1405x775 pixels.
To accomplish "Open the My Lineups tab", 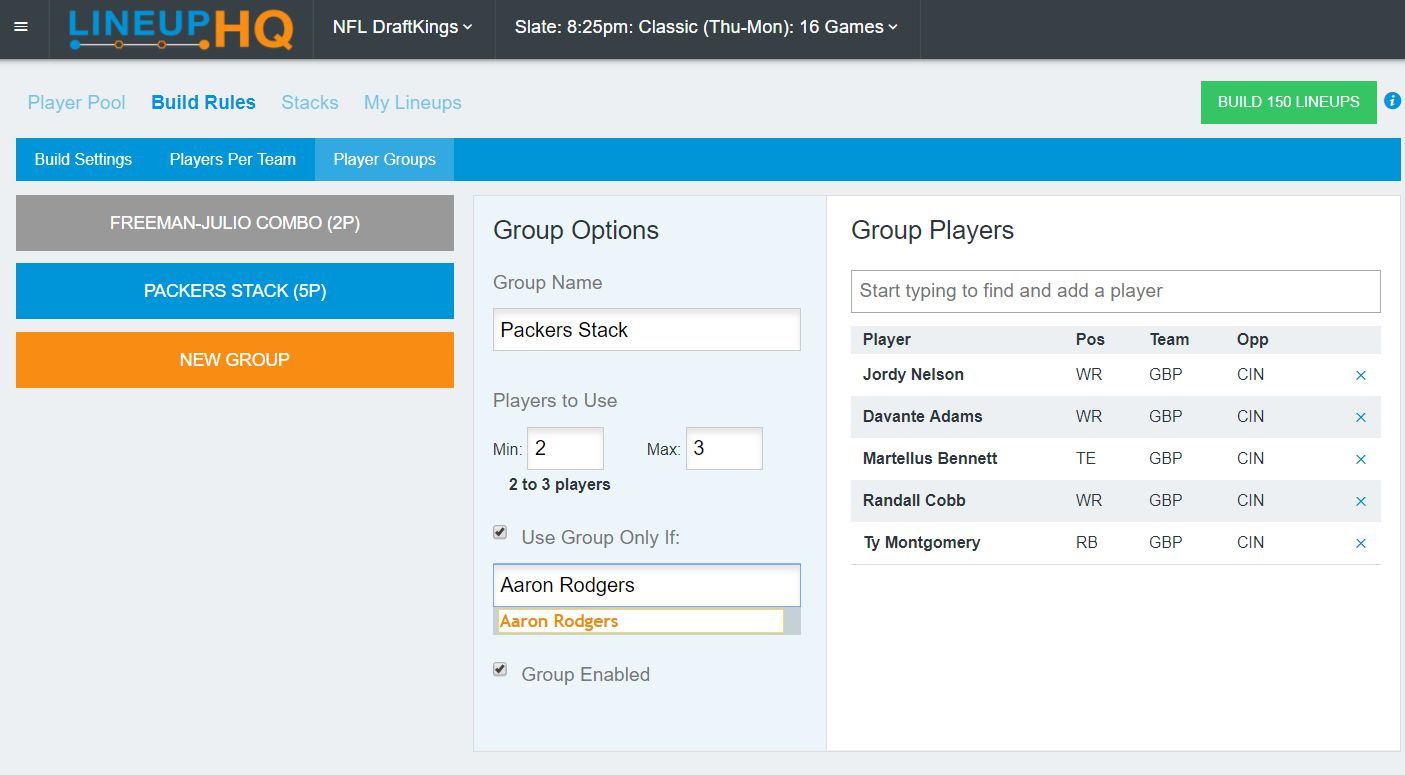I will [x=413, y=102].
